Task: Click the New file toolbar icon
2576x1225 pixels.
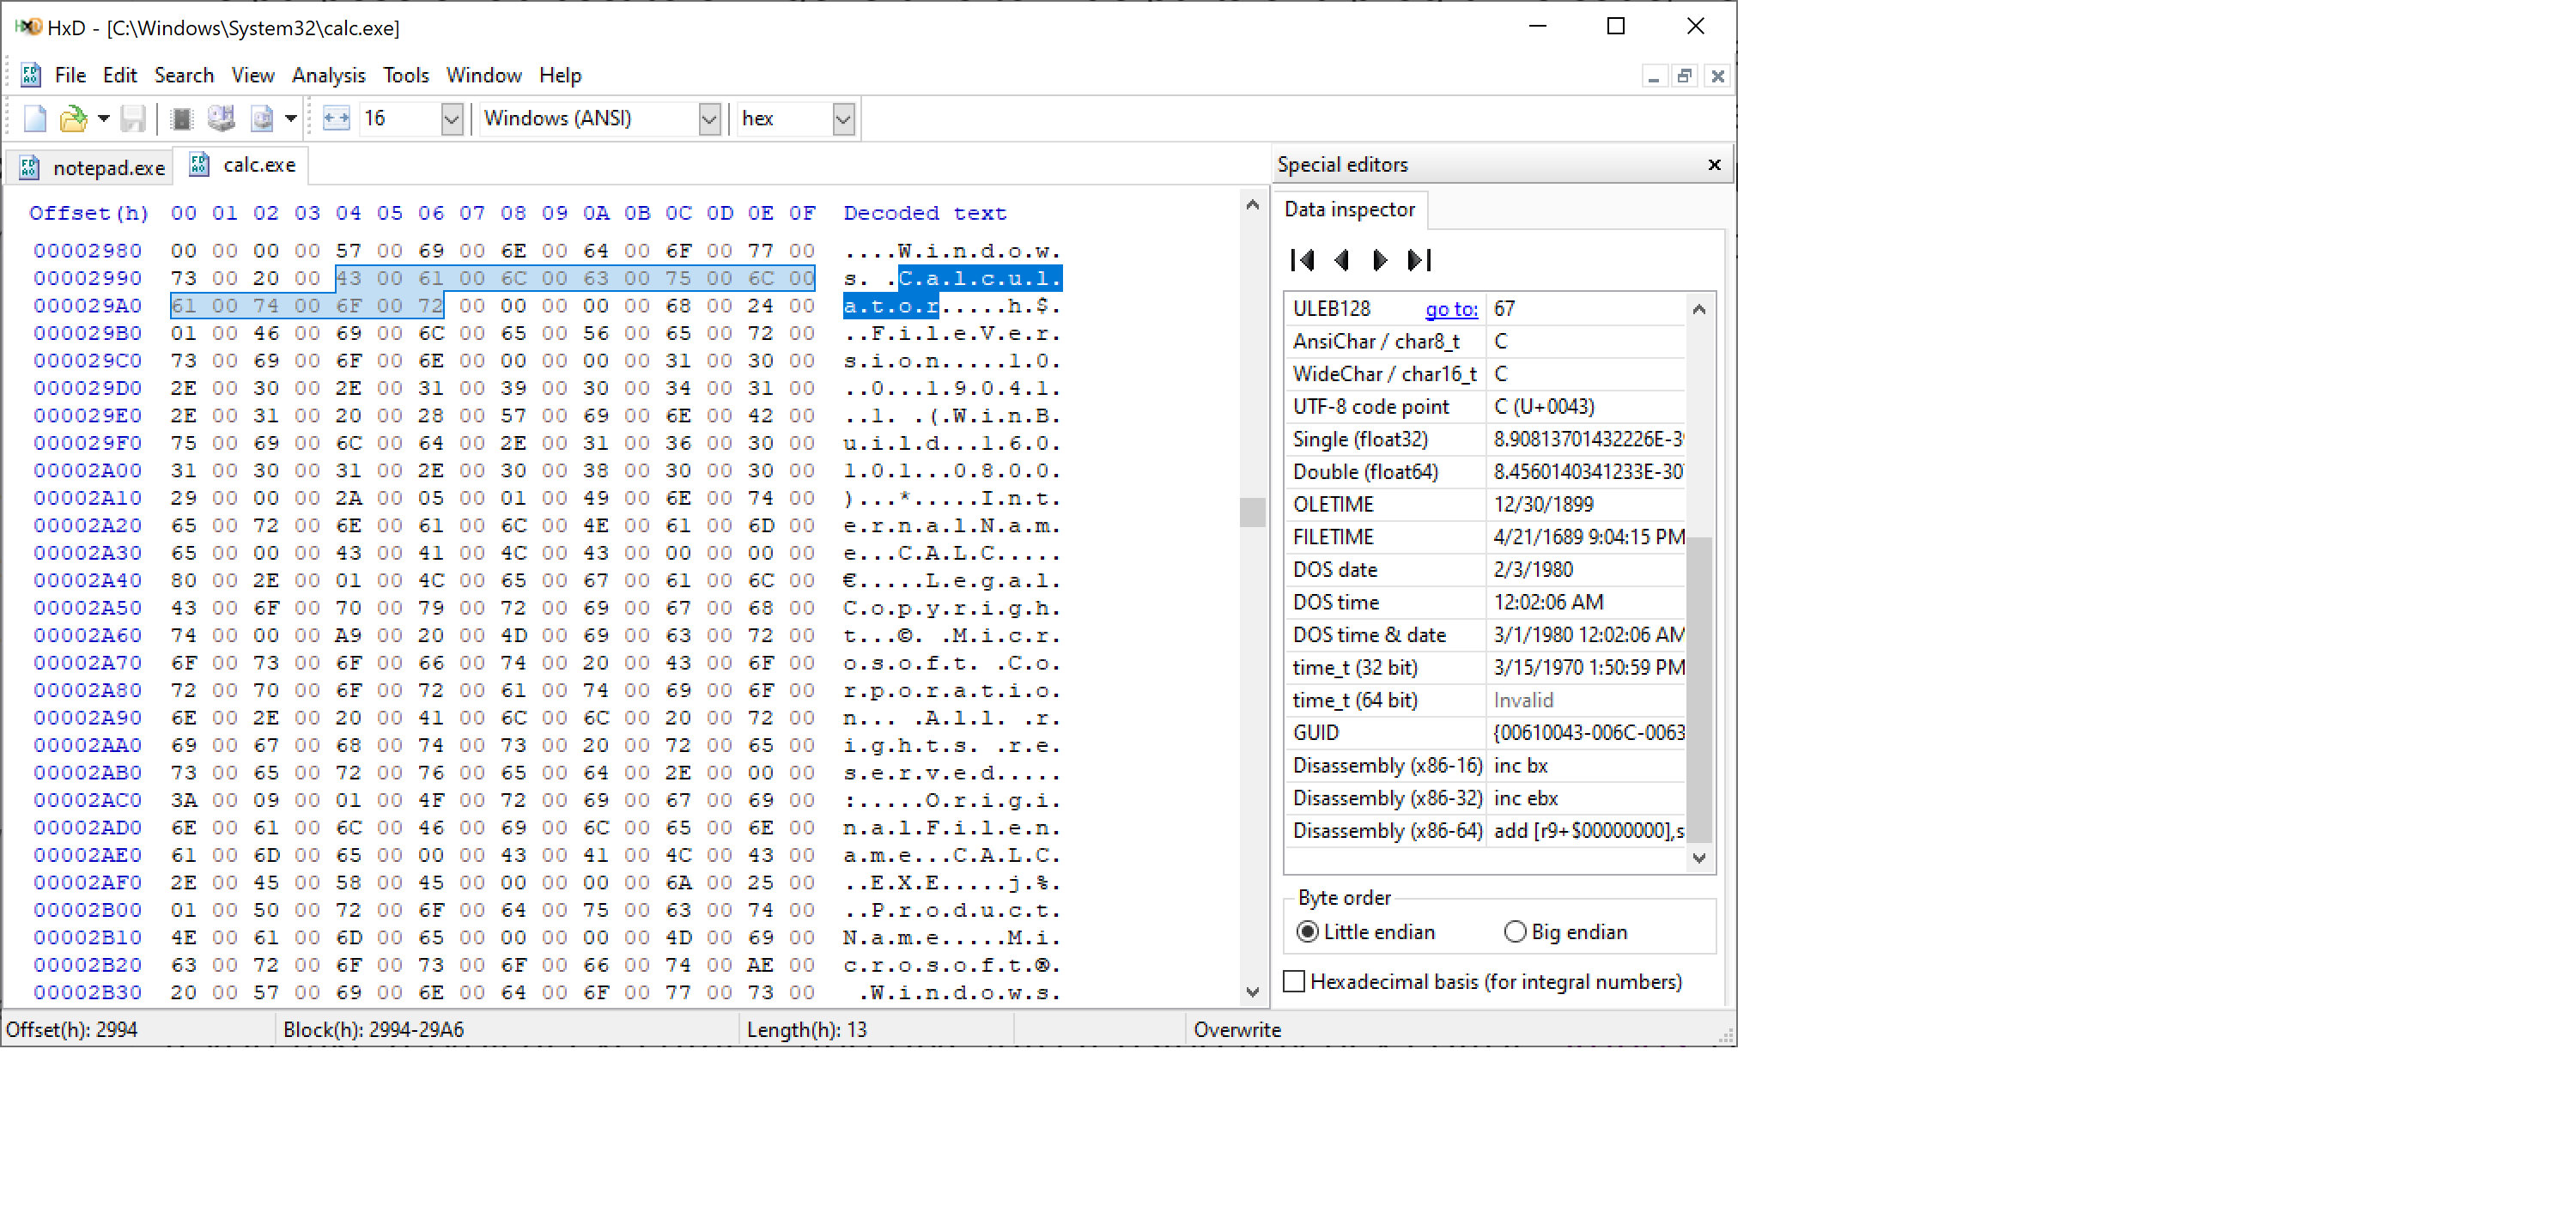Action: [34, 119]
